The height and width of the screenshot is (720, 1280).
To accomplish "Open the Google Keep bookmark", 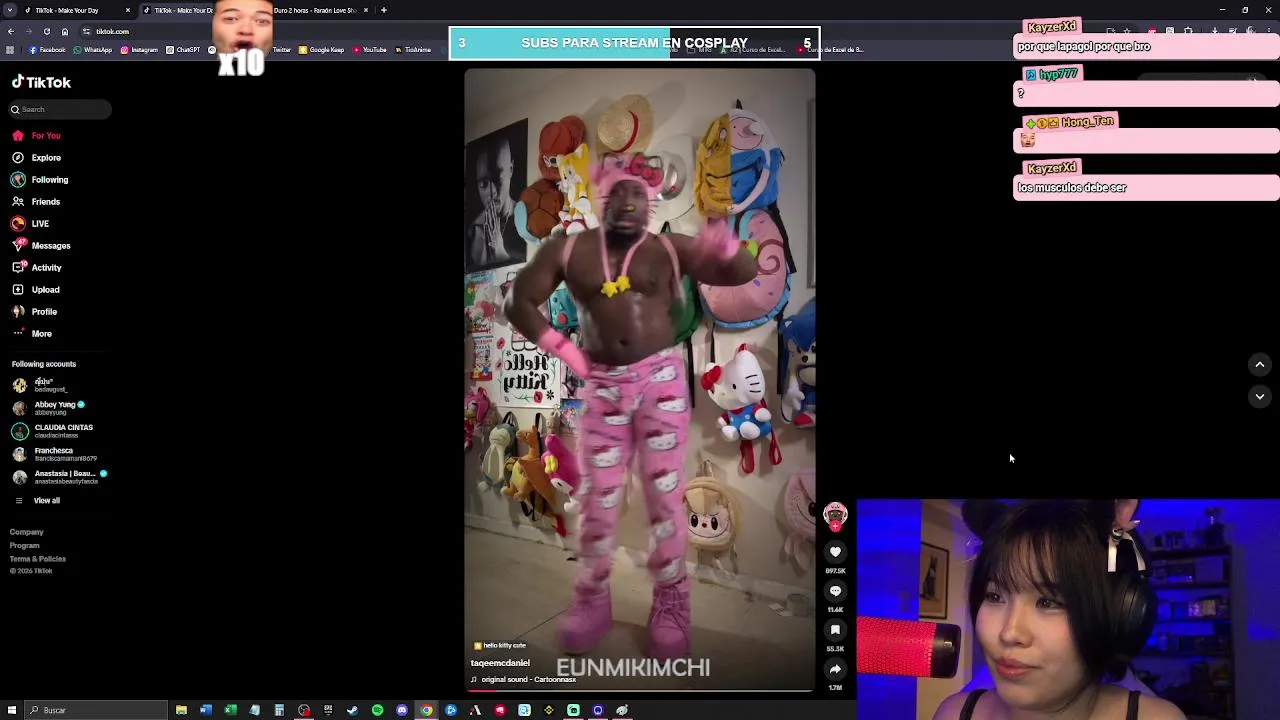I will point(321,49).
